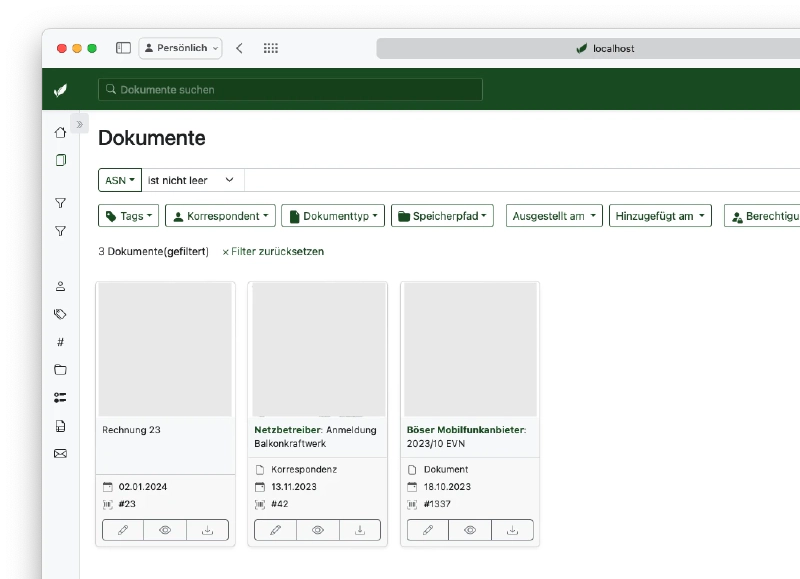
Task: Expand the Tags filter dropdown
Action: pyautogui.click(x=128, y=216)
